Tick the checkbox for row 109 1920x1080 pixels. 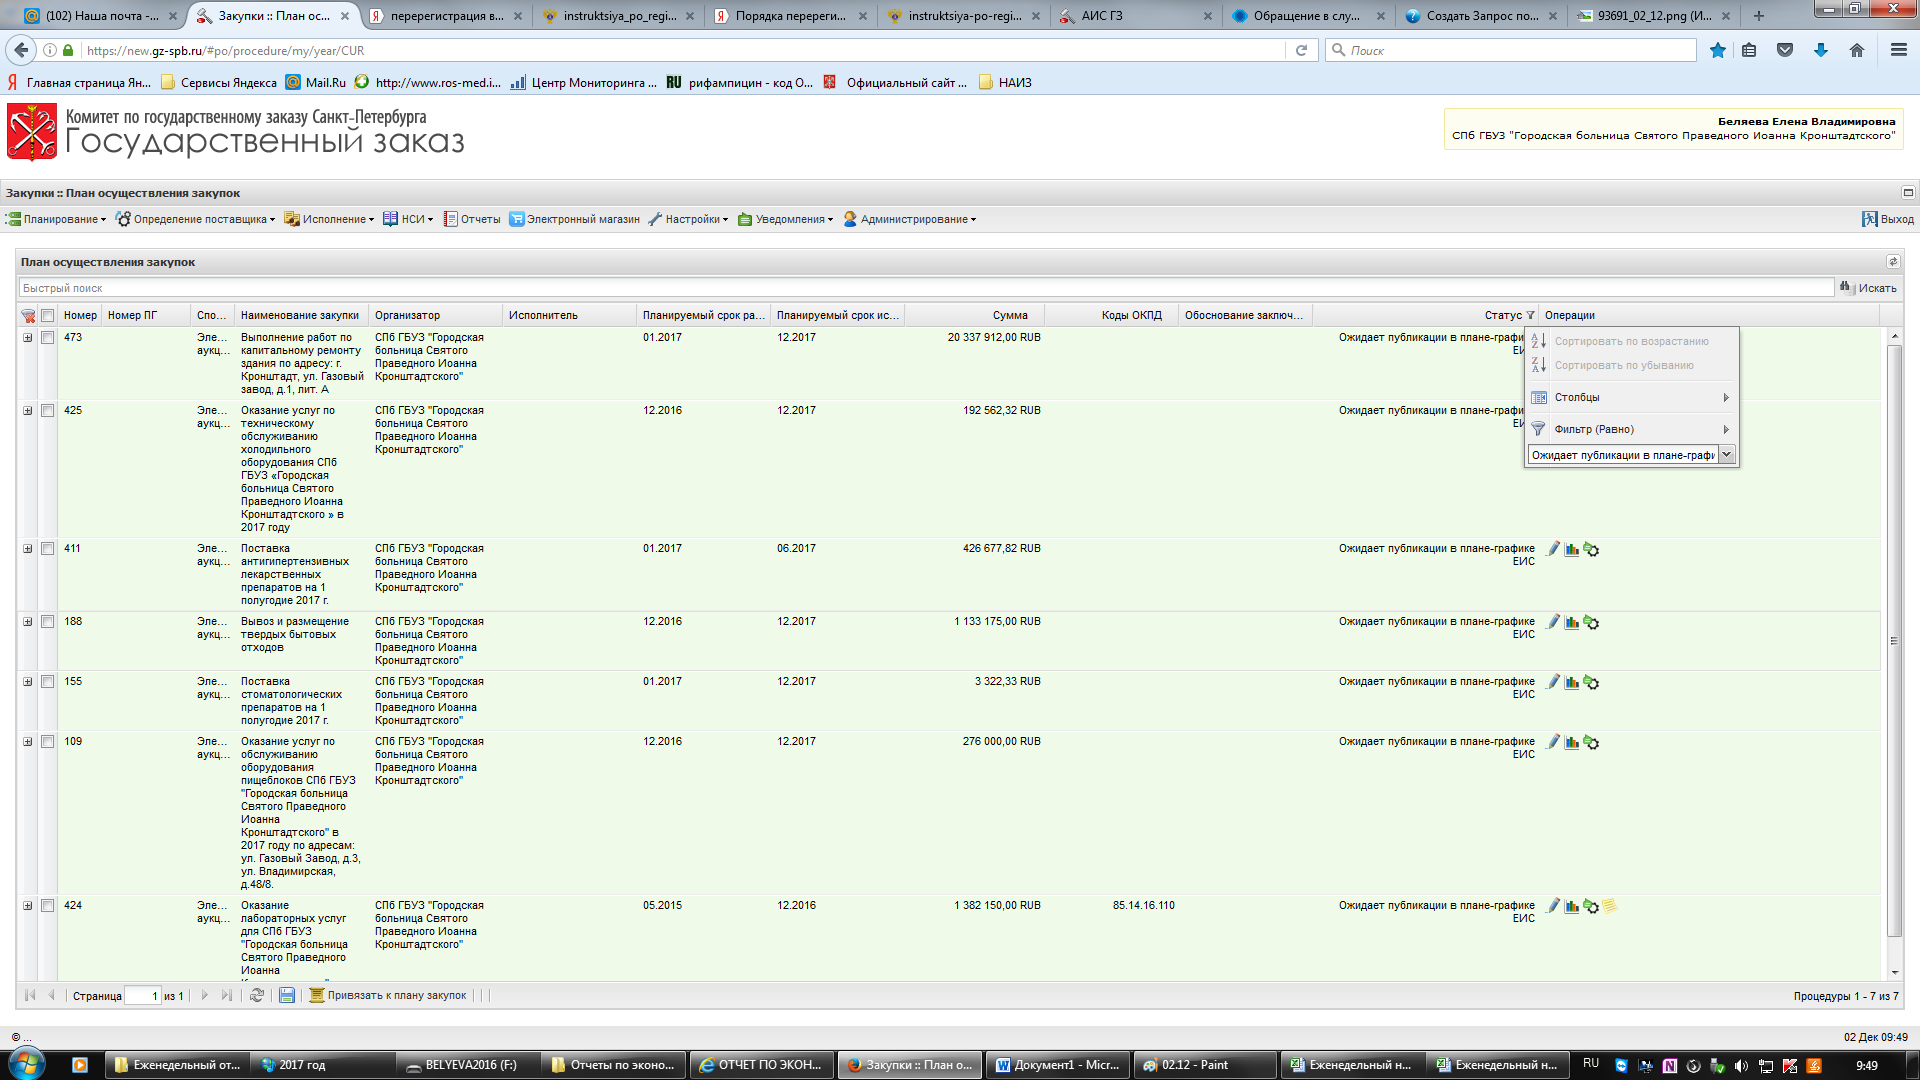[47, 742]
